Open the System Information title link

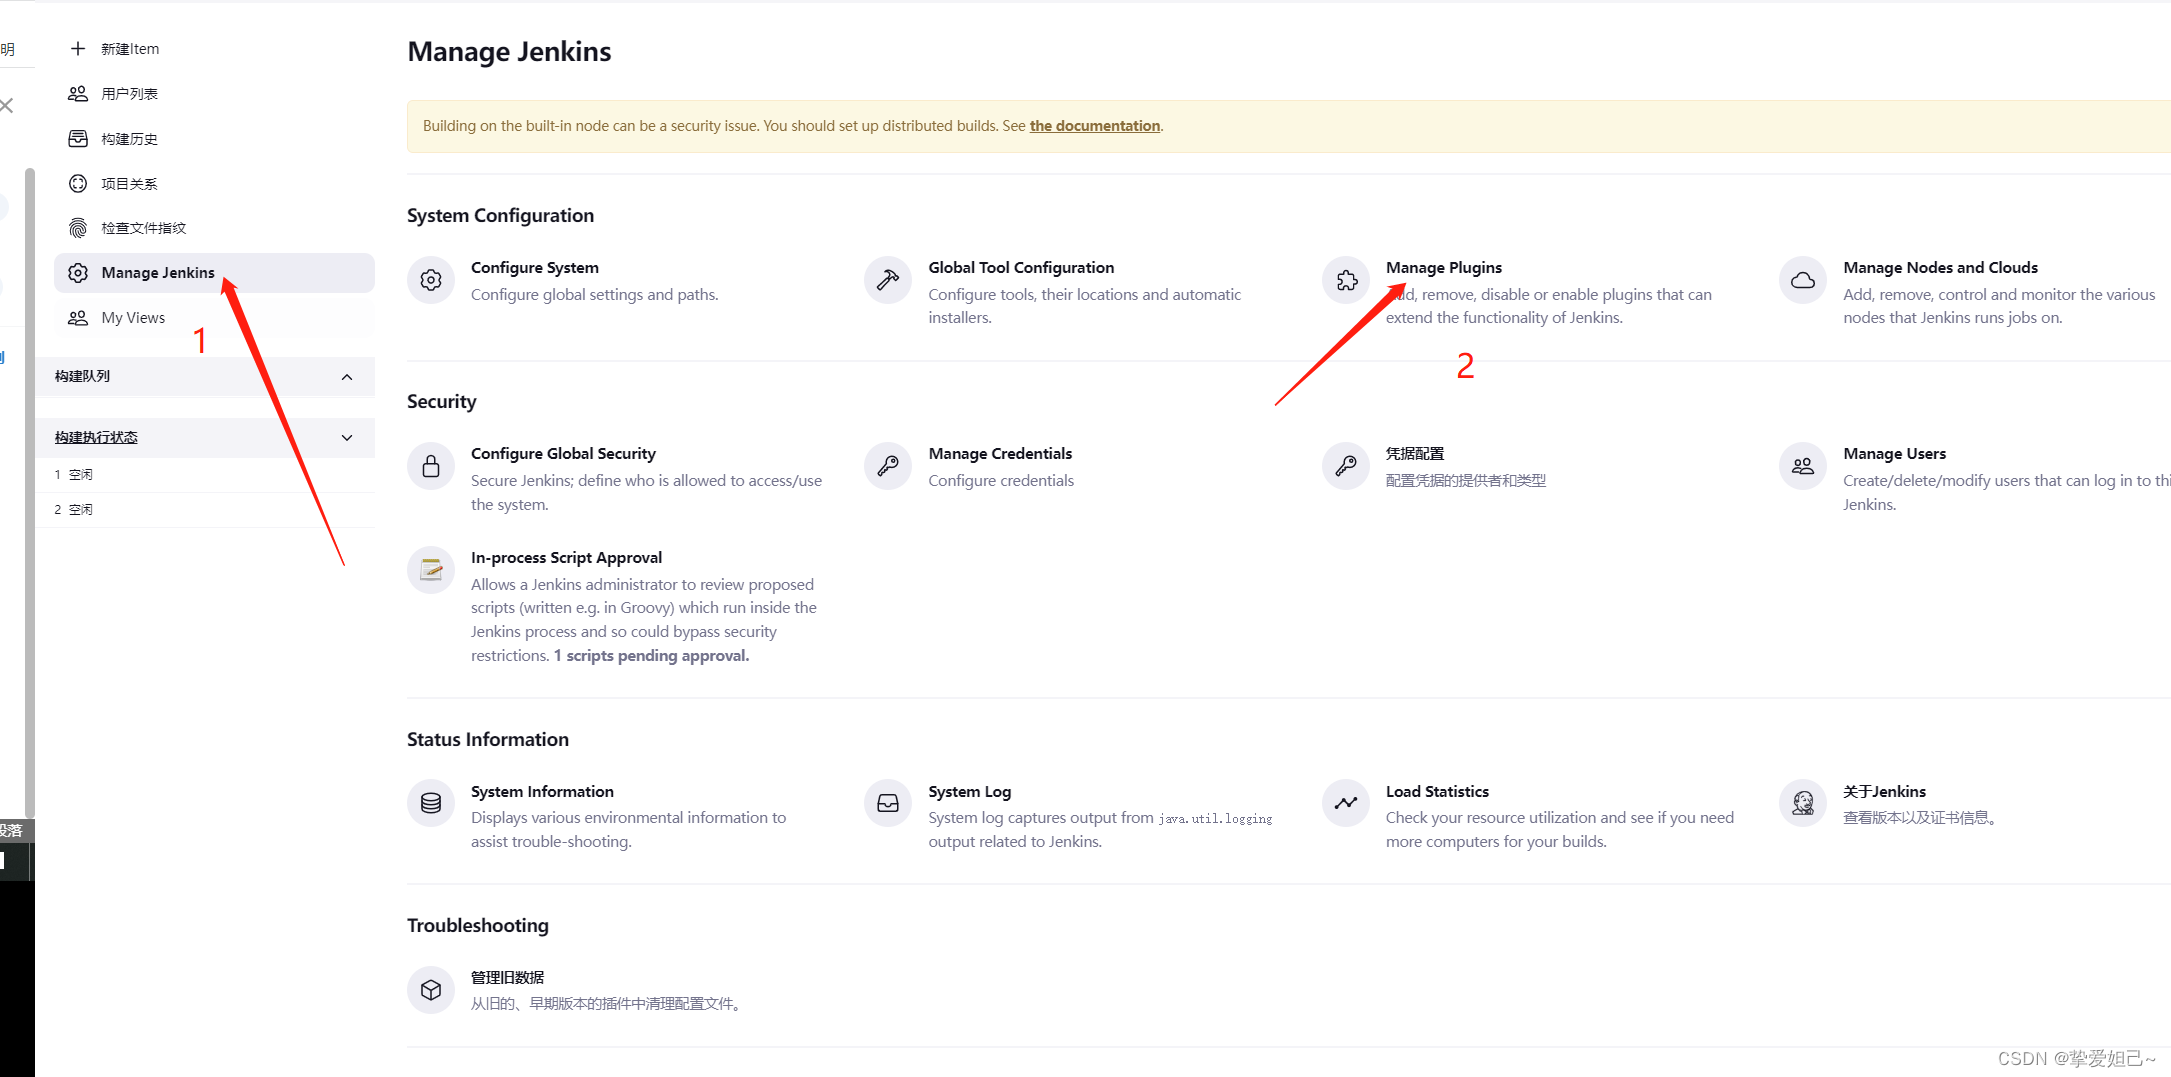coord(542,791)
